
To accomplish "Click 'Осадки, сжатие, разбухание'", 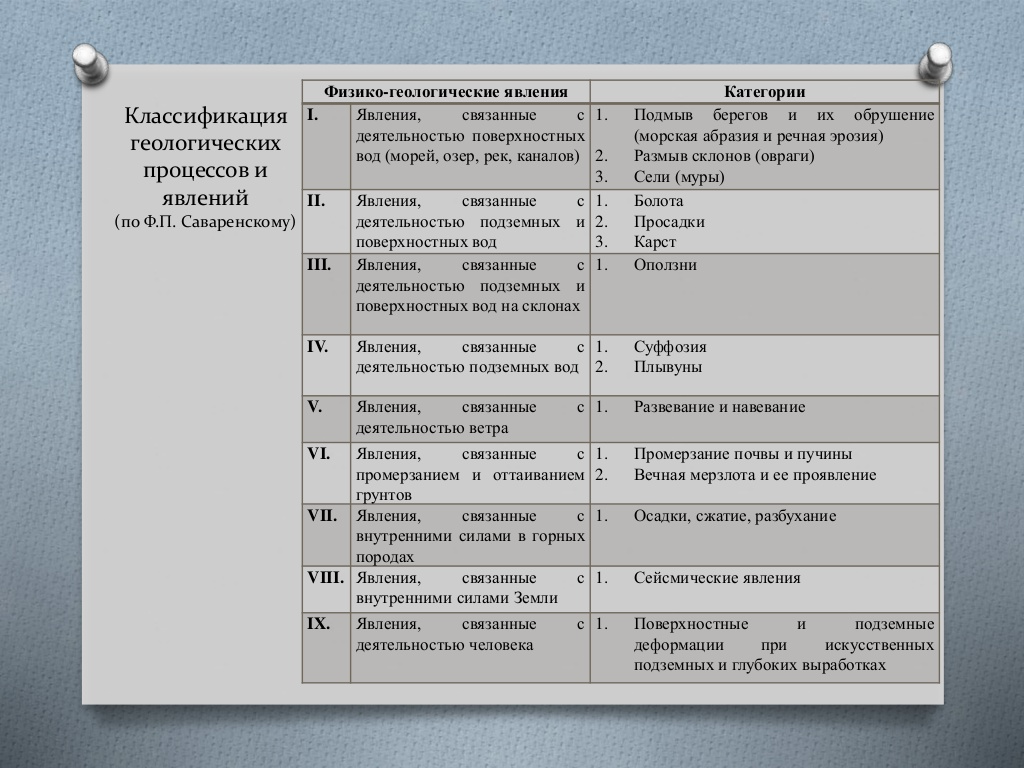I will [735, 516].
